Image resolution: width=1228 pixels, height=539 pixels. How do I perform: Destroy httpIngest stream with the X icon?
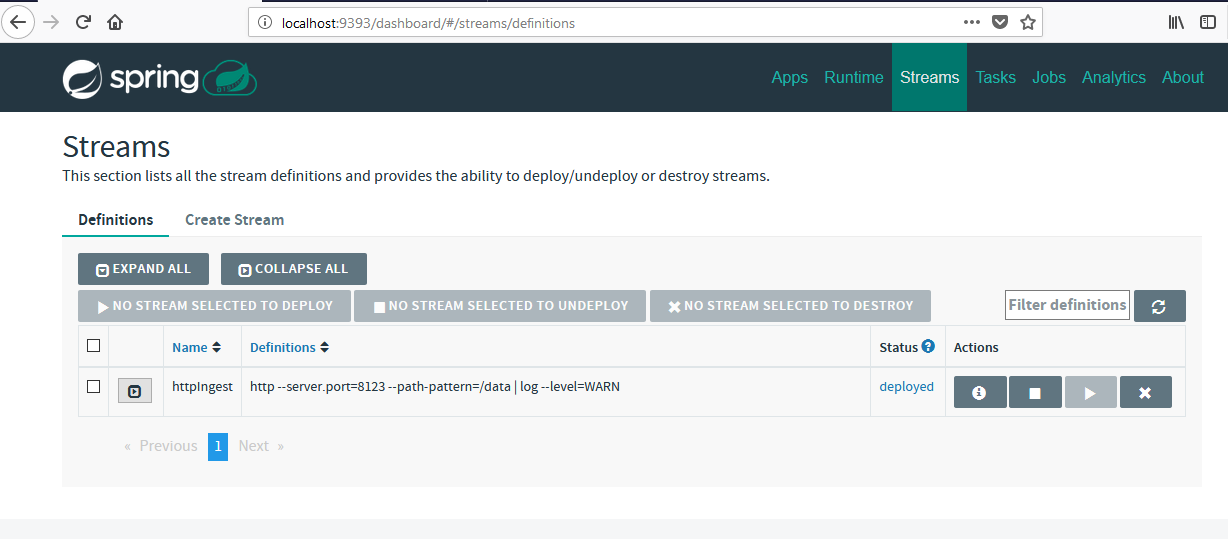[x=1145, y=393]
